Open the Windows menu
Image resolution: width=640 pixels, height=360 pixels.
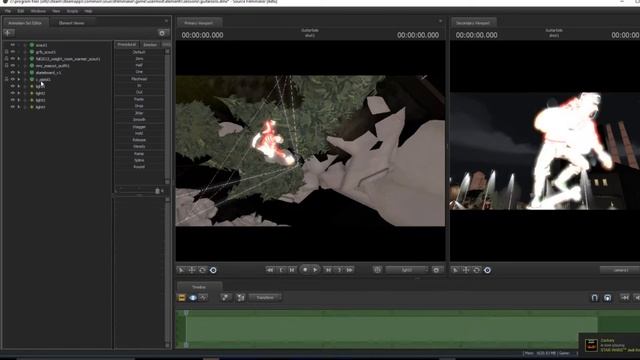click(38, 11)
